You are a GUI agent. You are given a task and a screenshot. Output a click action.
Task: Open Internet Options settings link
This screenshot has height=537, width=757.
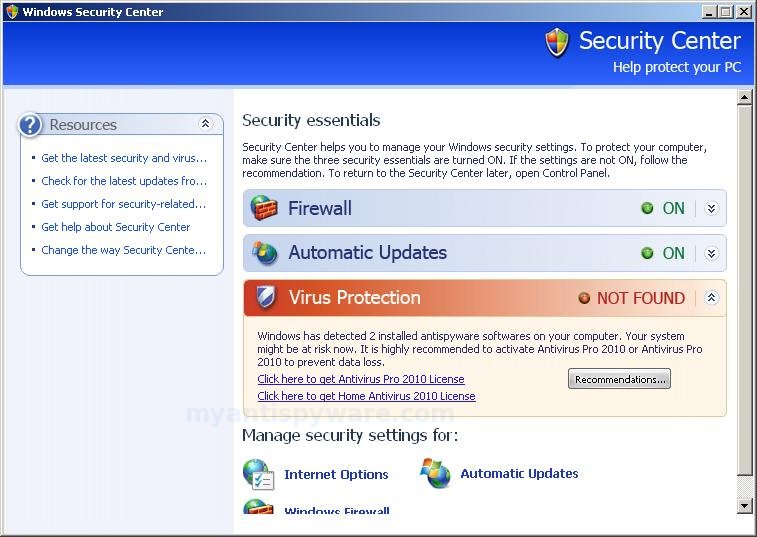point(336,474)
